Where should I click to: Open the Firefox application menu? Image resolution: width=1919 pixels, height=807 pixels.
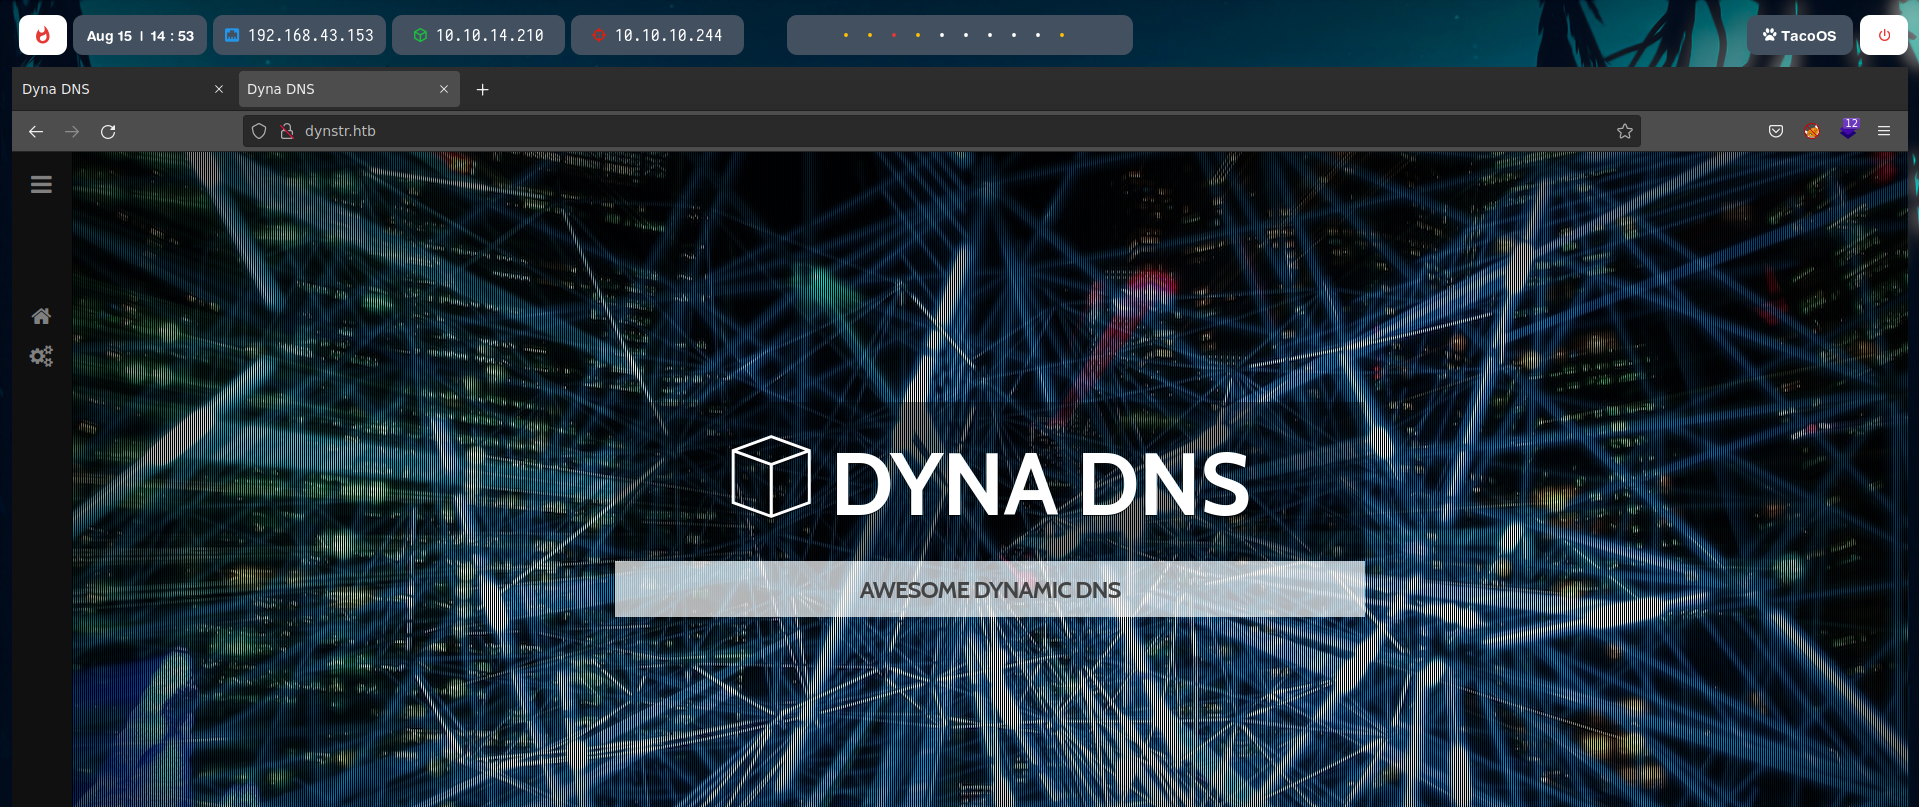point(1884,131)
